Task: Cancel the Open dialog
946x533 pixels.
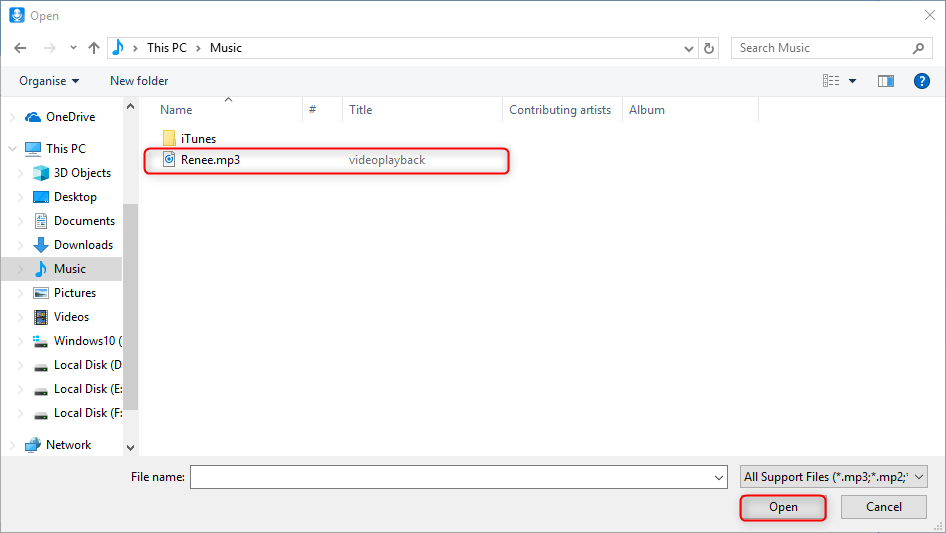Action: tap(883, 507)
